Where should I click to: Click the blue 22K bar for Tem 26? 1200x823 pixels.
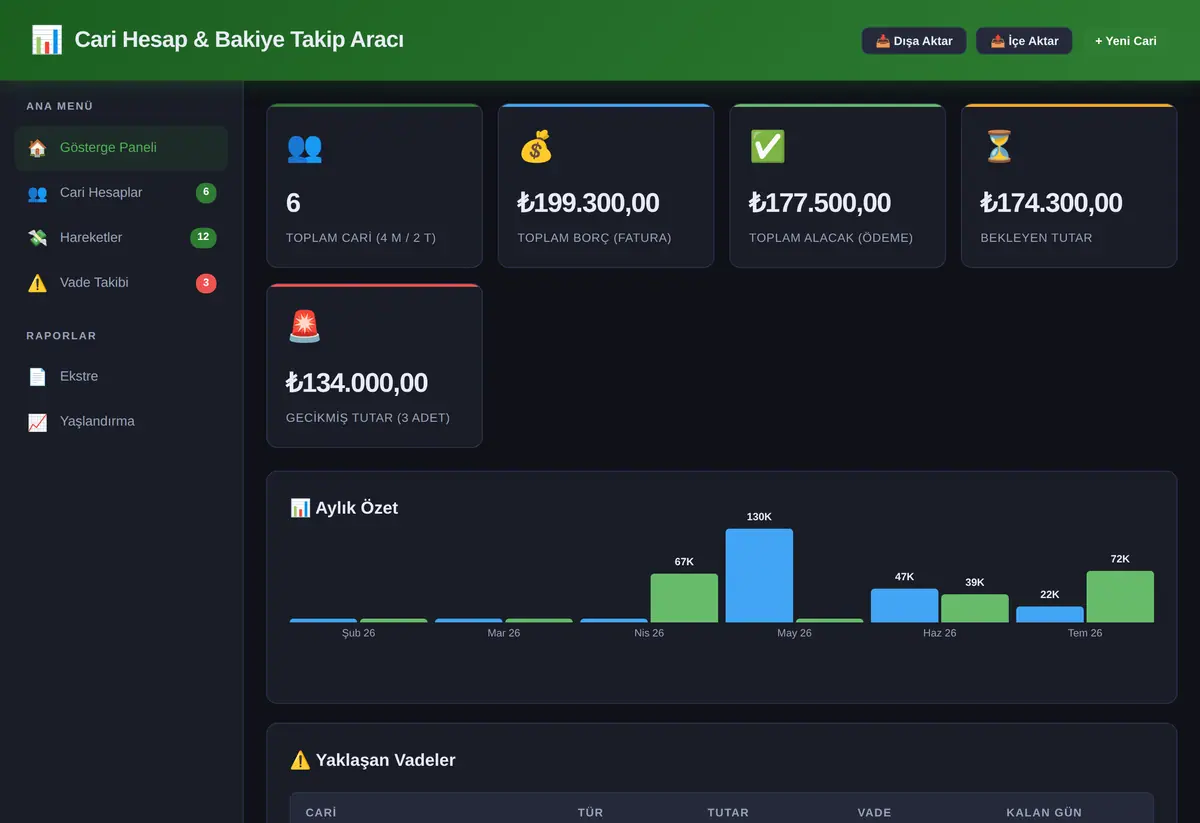[x=1050, y=614]
